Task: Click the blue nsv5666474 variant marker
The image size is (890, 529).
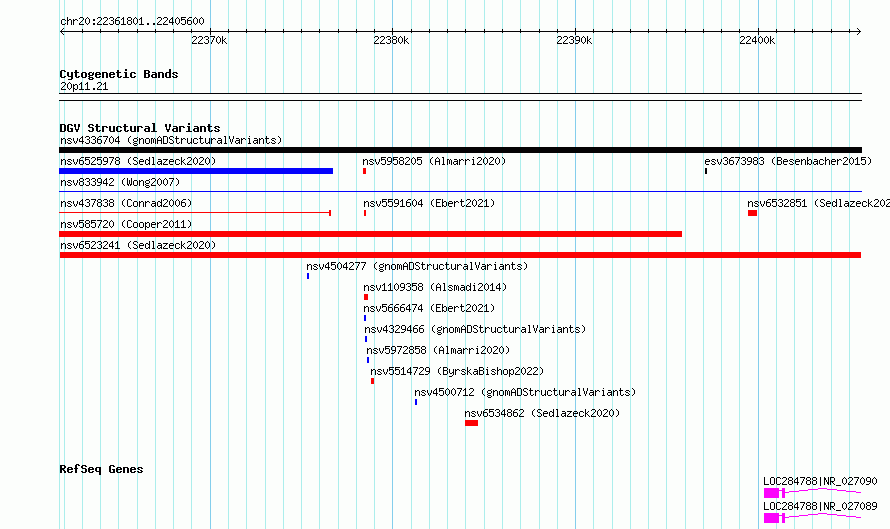Action: coord(365,318)
